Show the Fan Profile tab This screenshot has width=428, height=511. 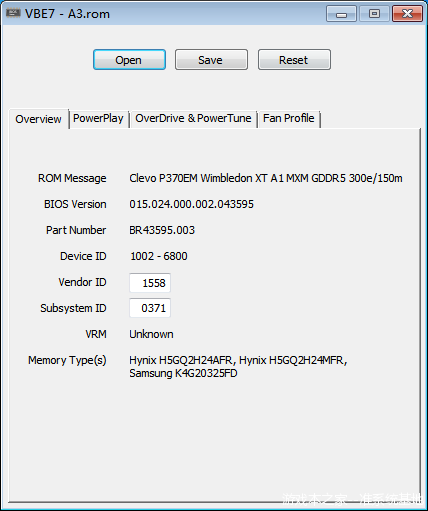289,118
